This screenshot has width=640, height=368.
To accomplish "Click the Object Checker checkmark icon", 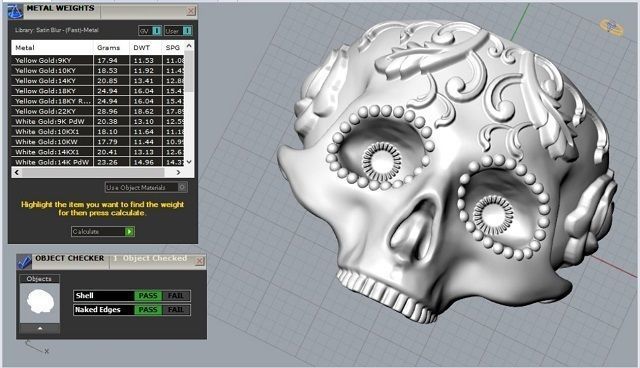I will coord(24,262).
